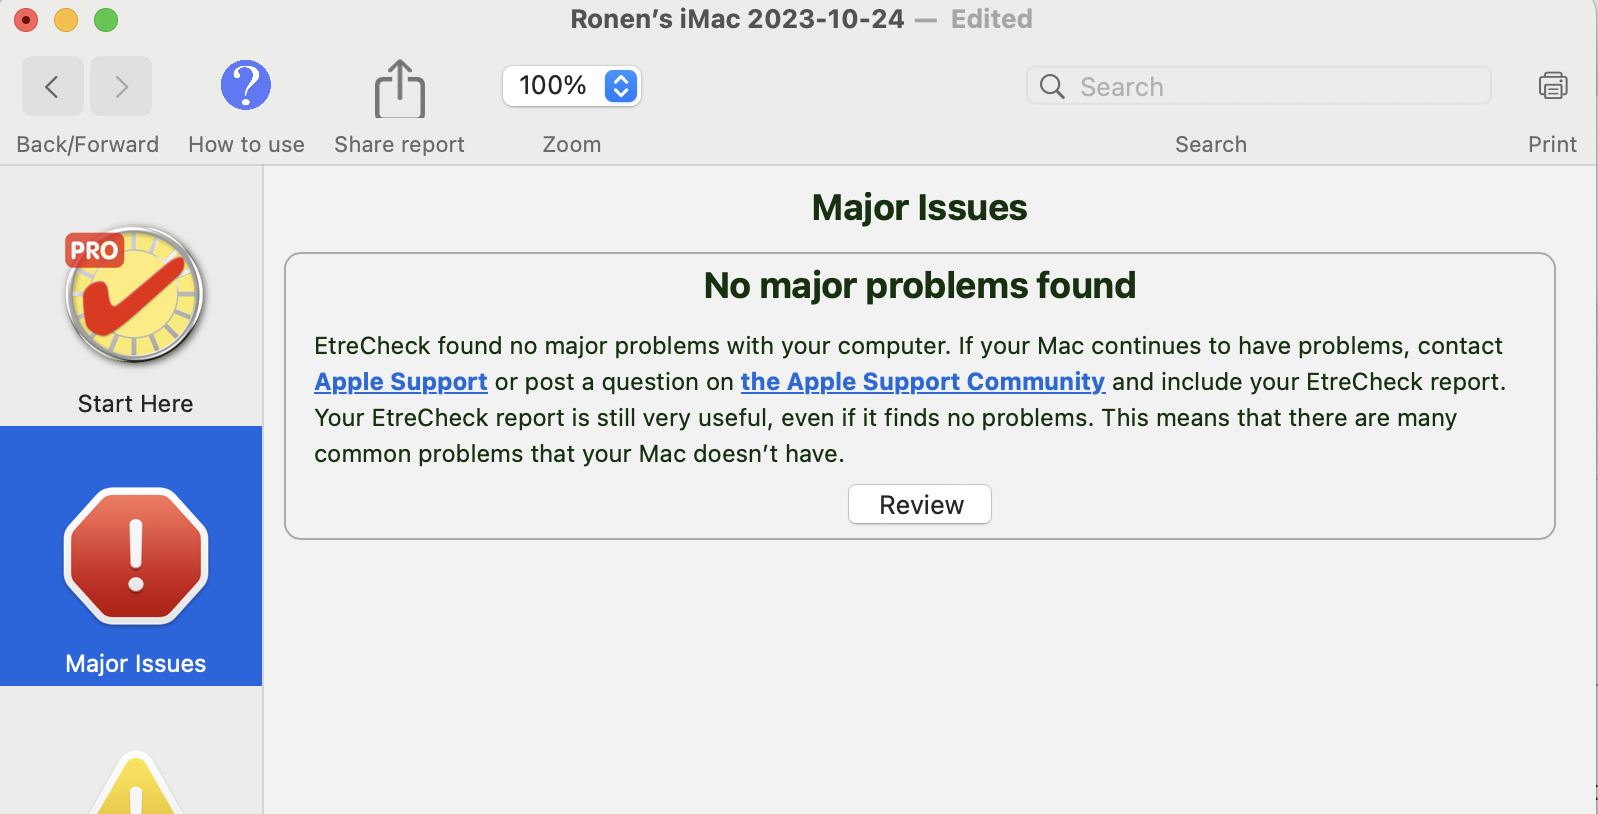
Task: Click the window title Ronen's iMac 2023-10-24
Action: pyautogui.click(x=737, y=19)
